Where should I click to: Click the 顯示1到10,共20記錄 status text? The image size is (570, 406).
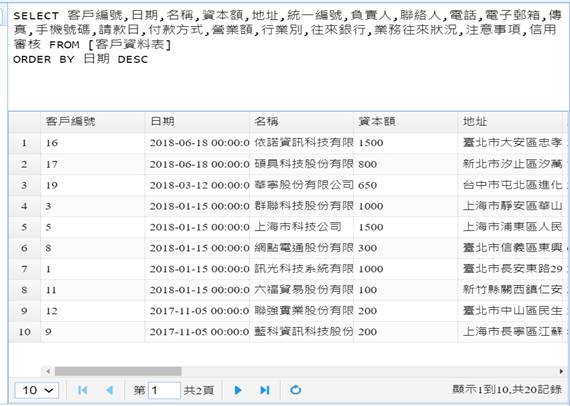(x=507, y=390)
